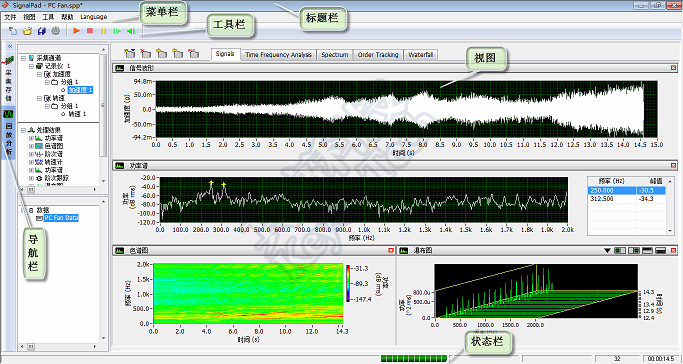This screenshot has height=364, width=683.
Task: Click the green progress bar in status bar
Action: [x=414, y=358]
